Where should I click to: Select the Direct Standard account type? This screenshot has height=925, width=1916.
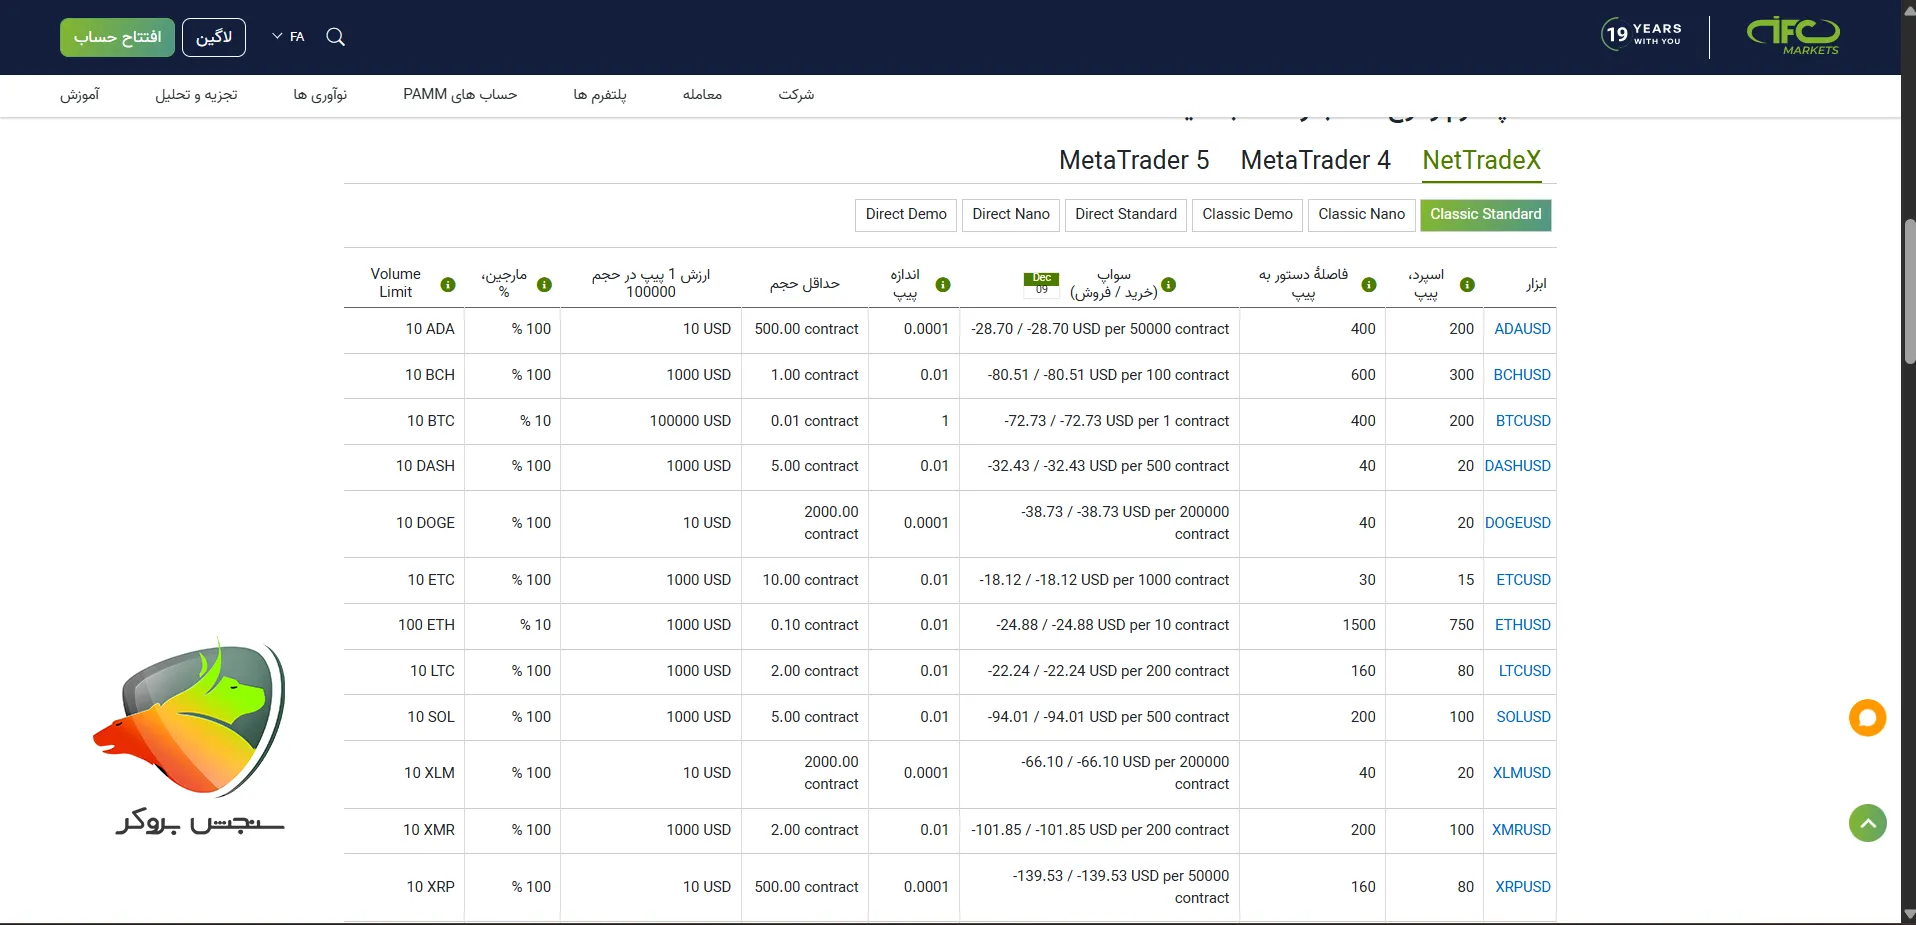pos(1125,215)
